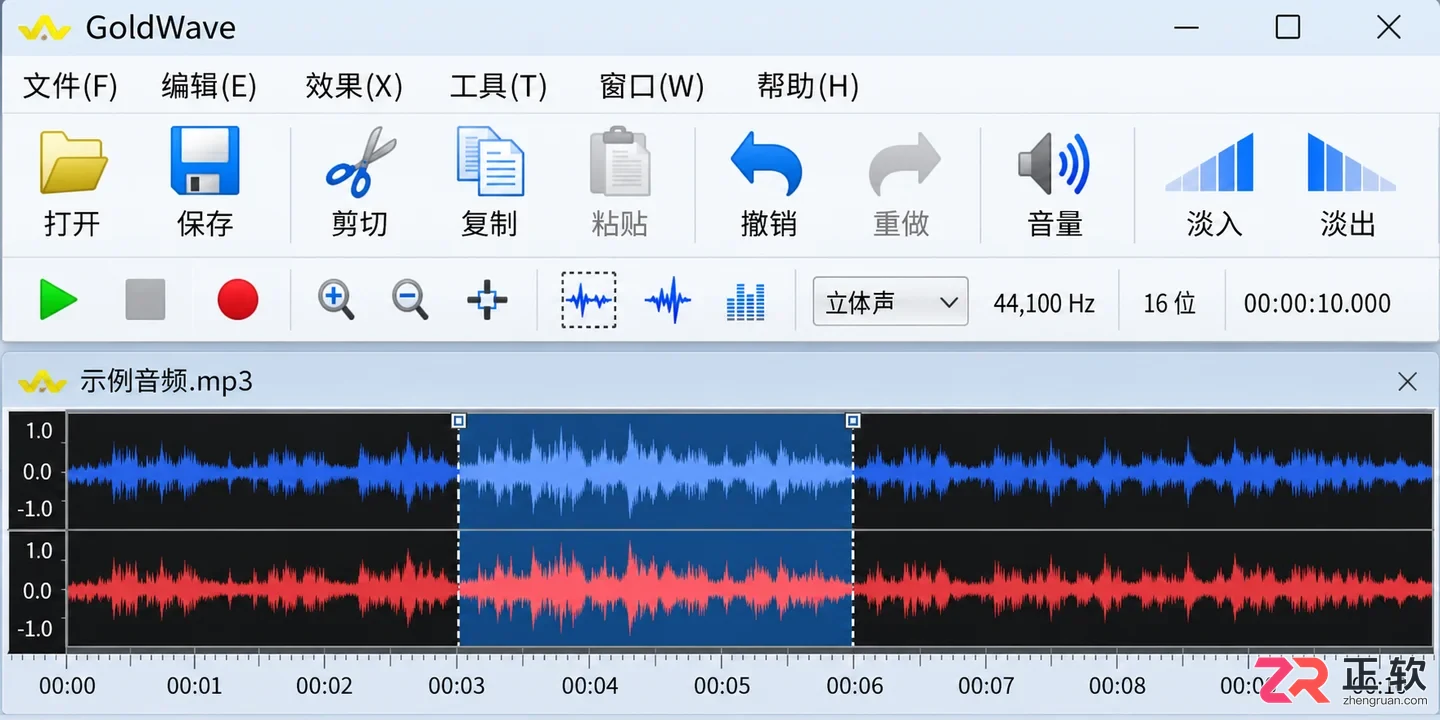Toggle the dashed-box waveform selection view
The image size is (1440, 720).
588,300
